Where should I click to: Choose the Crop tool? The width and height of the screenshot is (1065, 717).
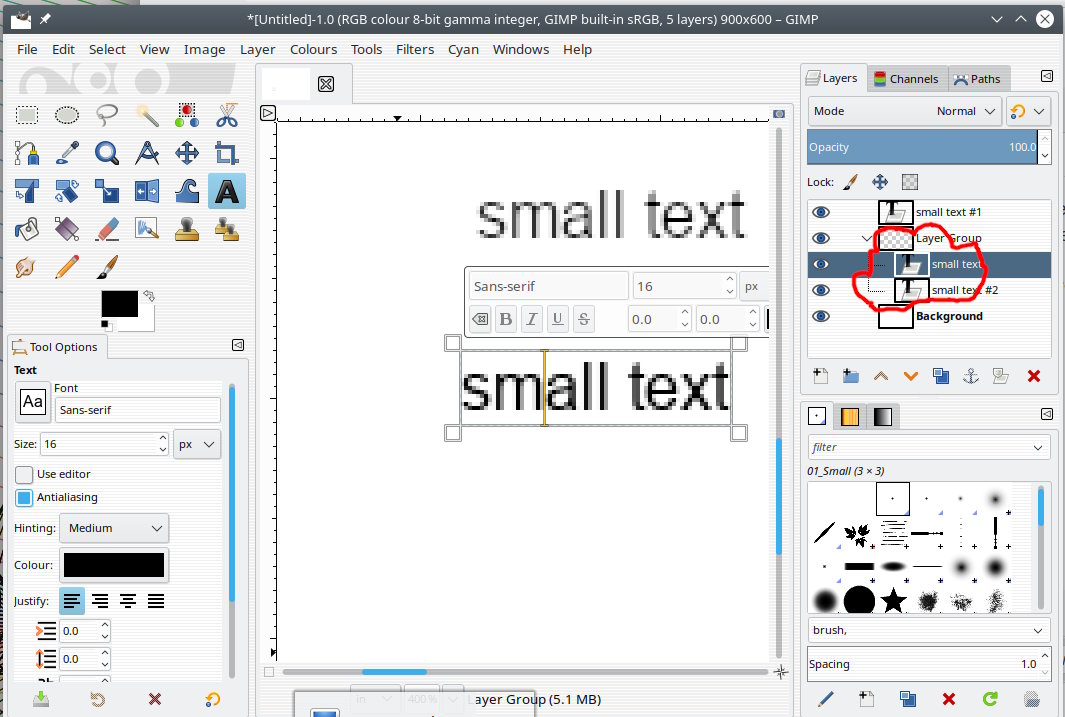227,153
